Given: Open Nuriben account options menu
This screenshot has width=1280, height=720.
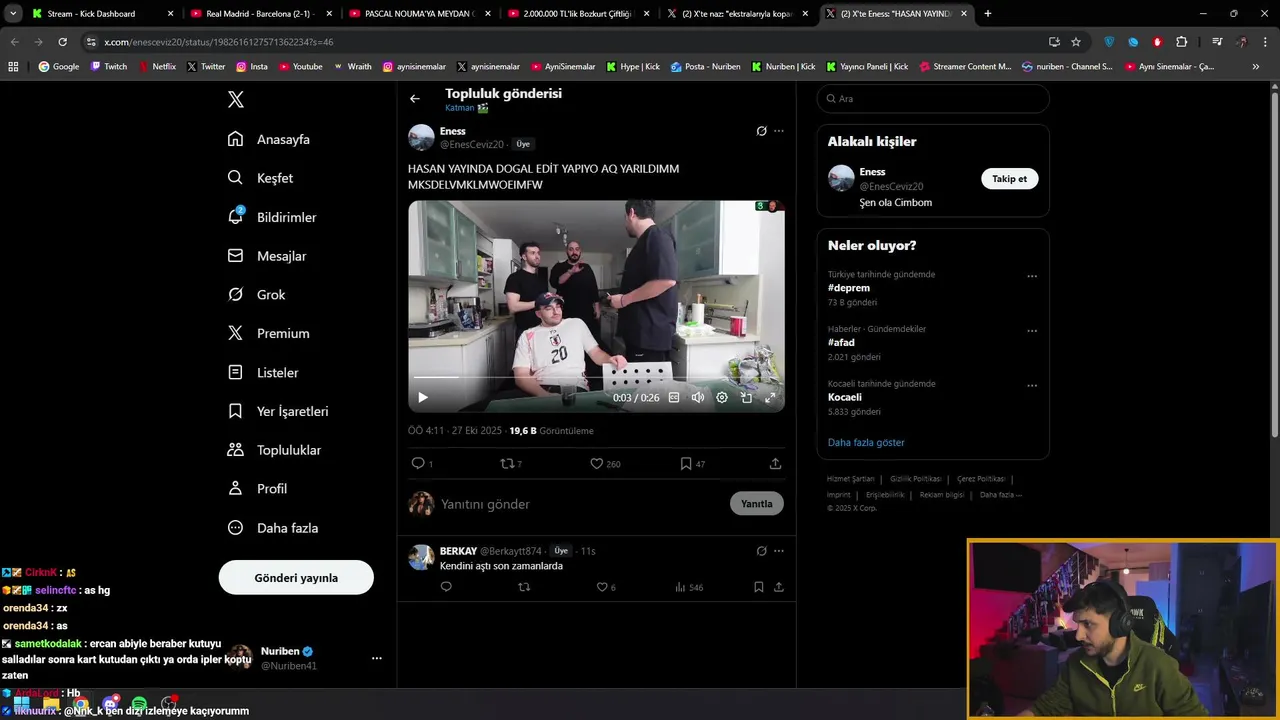Looking at the screenshot, I should 376,658.
